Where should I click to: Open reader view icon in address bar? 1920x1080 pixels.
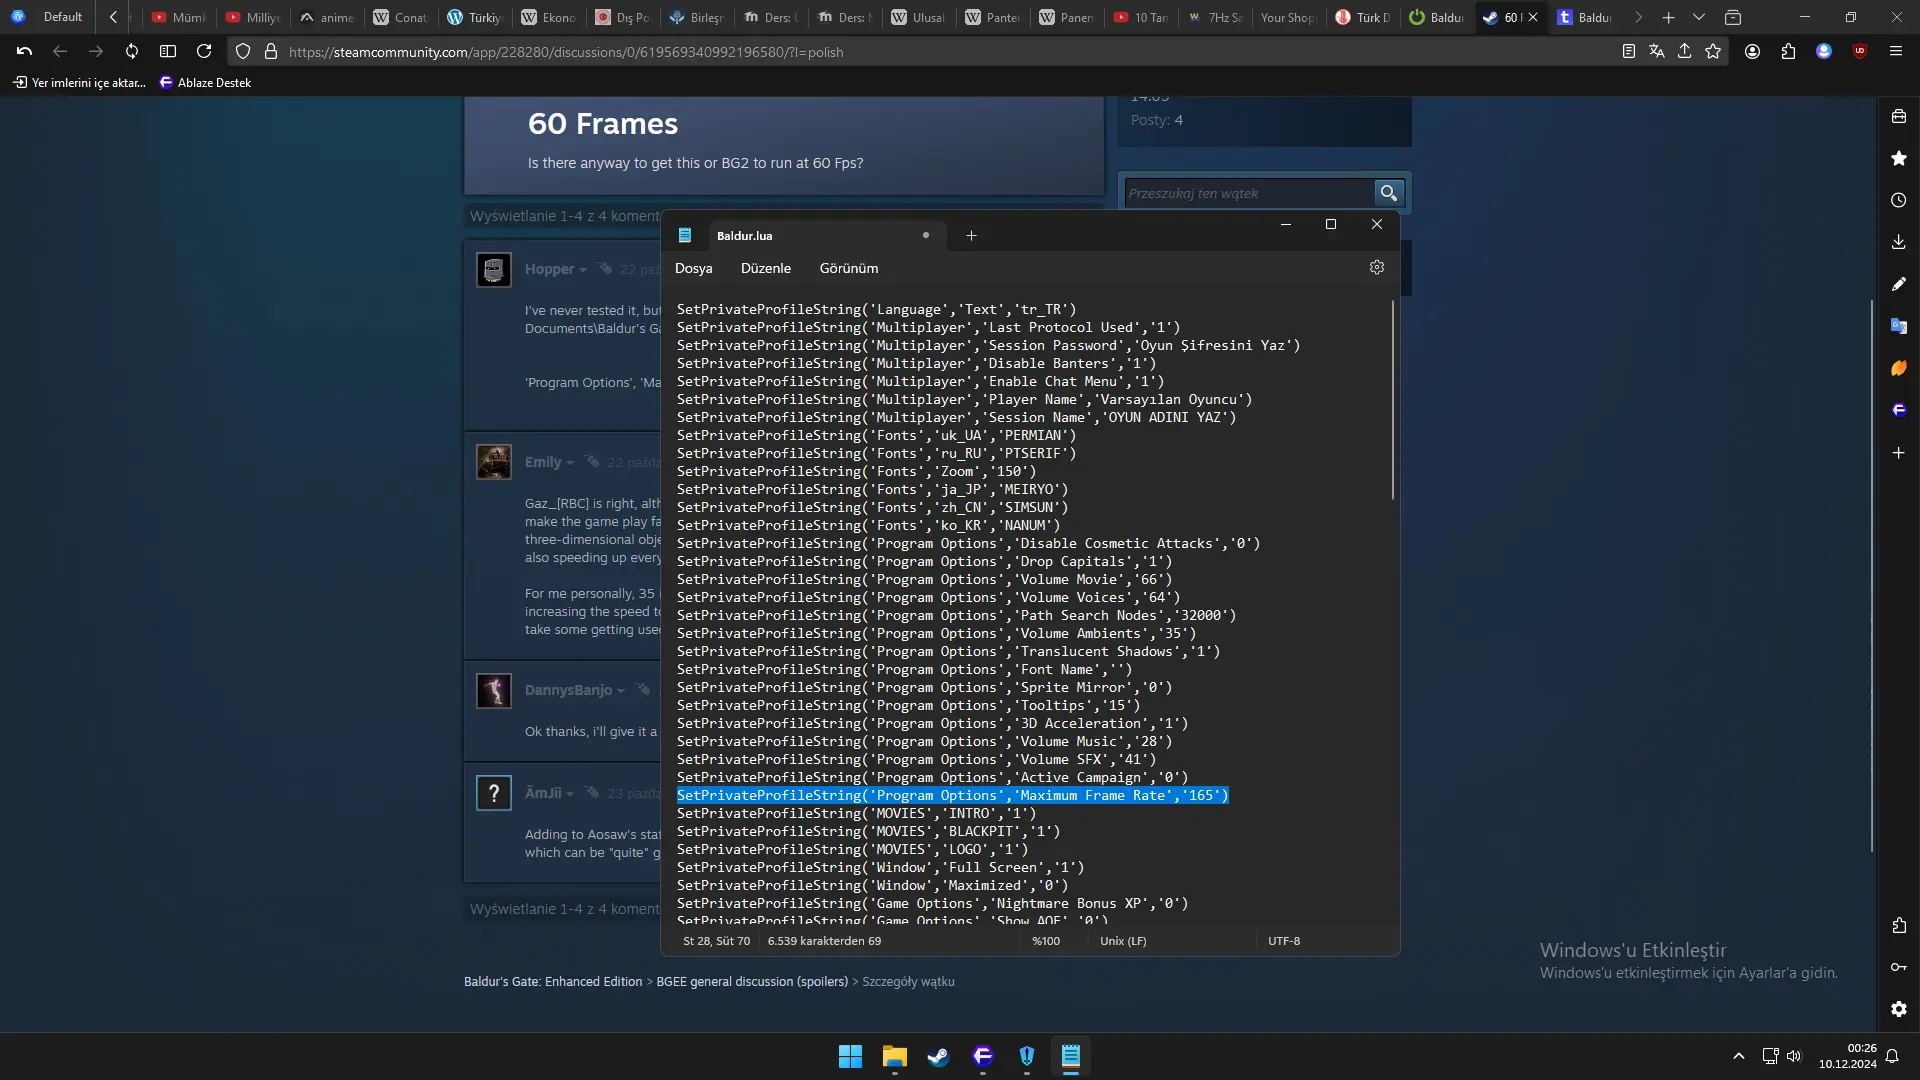click(1629, 51)
